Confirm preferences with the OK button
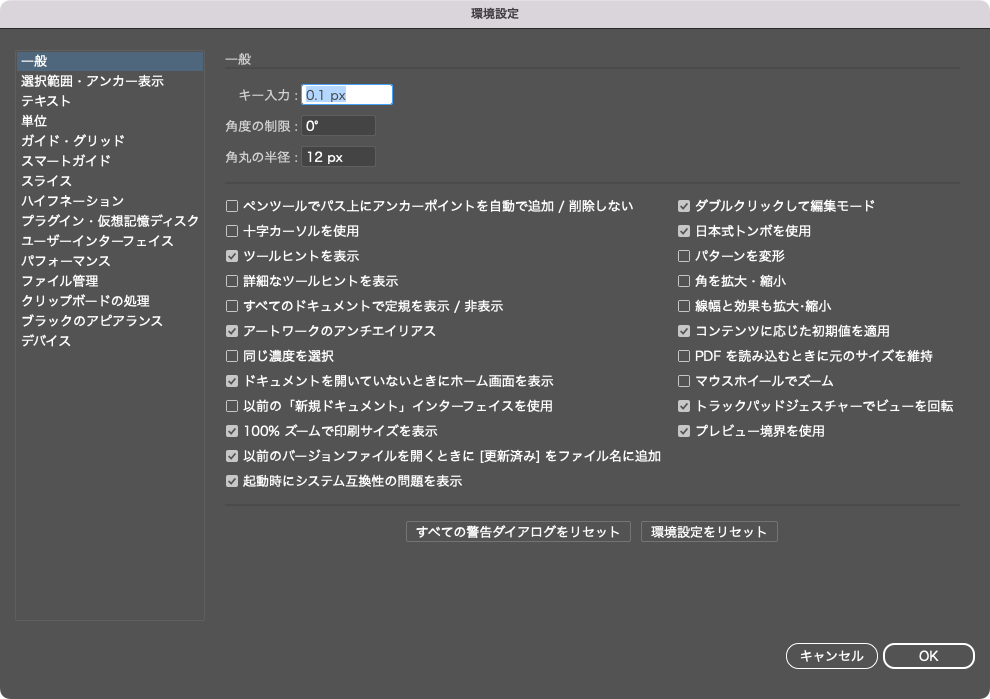 (x=928, y=656)
